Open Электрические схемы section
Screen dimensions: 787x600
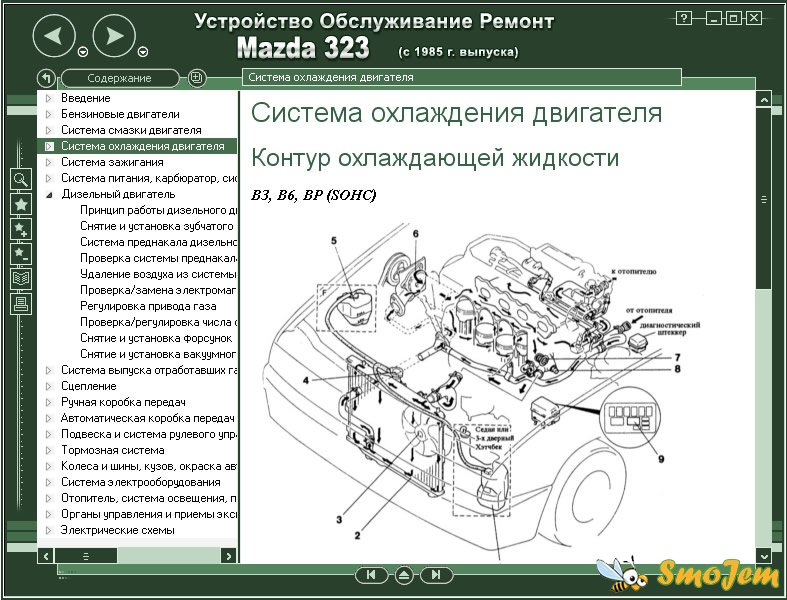[117, 530]
